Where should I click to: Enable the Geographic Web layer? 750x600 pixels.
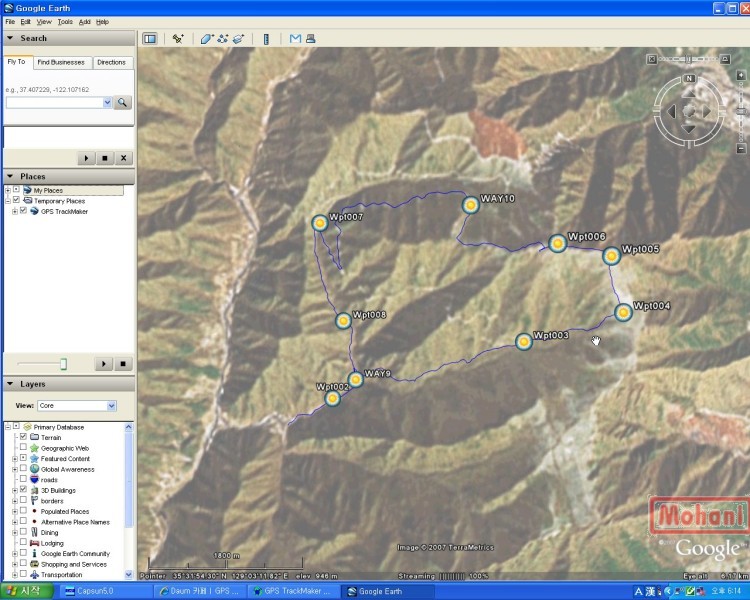23,447
